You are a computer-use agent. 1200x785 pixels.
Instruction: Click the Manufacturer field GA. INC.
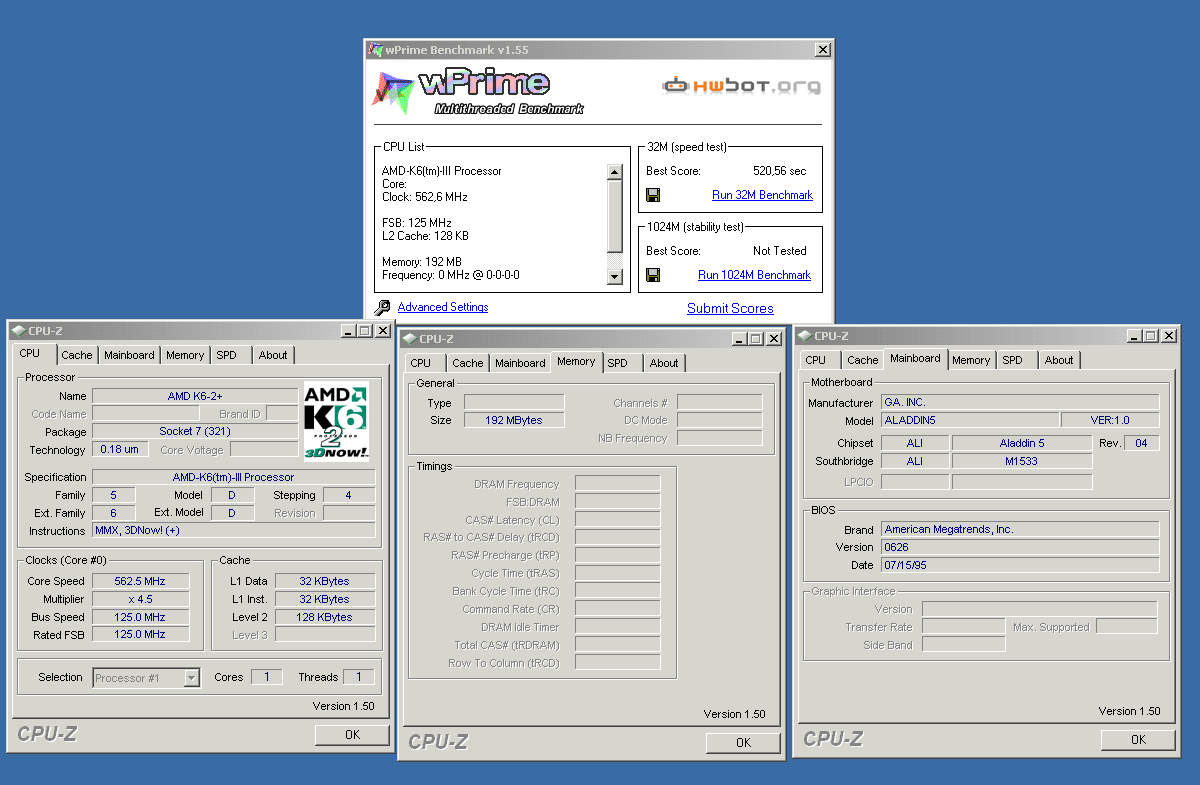point(1020,402)
